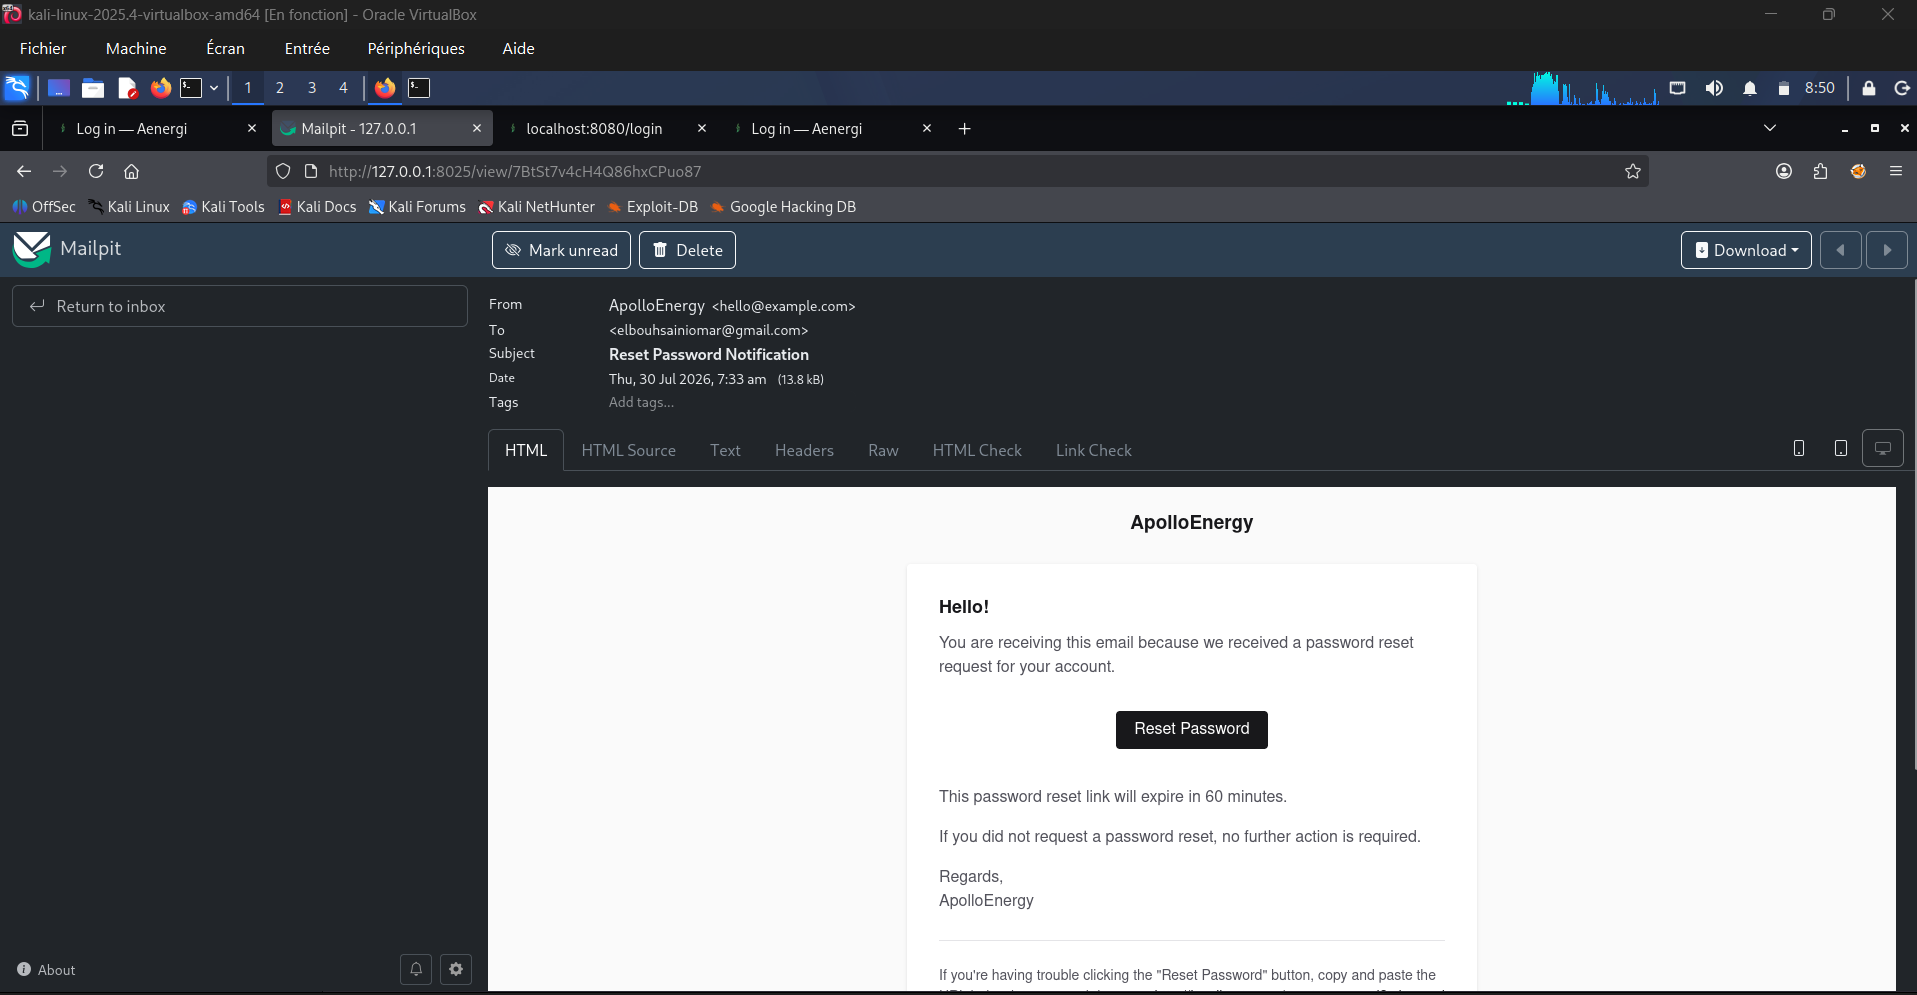Open Firefox recent browsing view icon
Viewport: 1917px width, 995px height.
tap(20, 128)
